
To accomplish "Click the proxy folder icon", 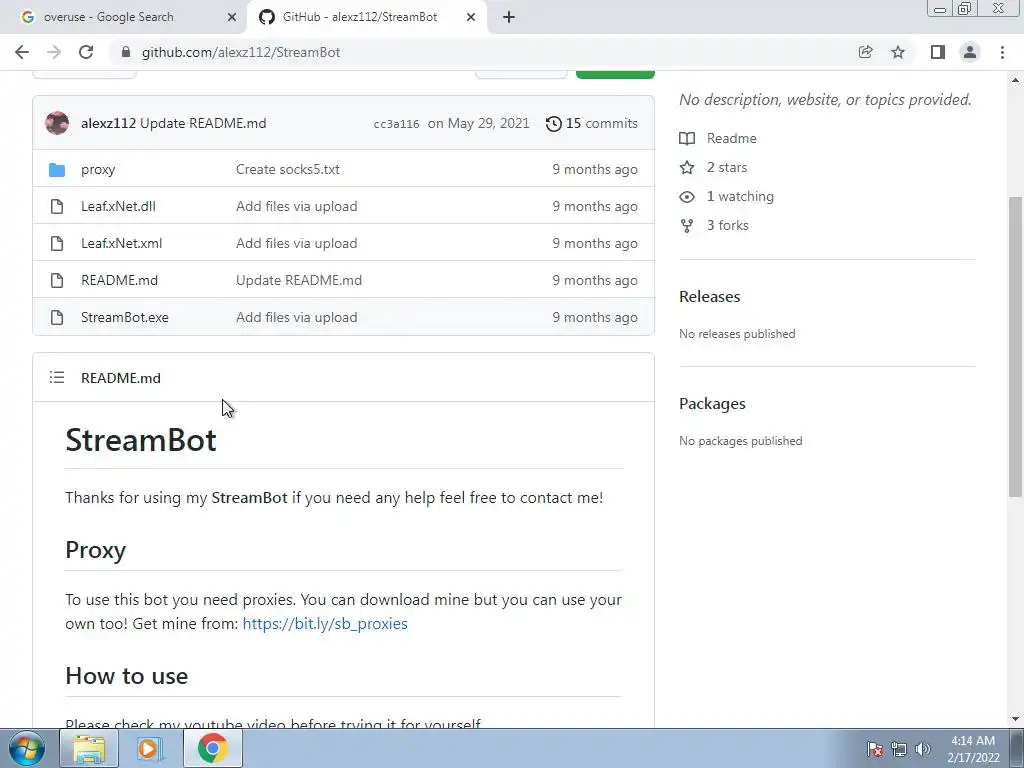I will click(57, 170).
